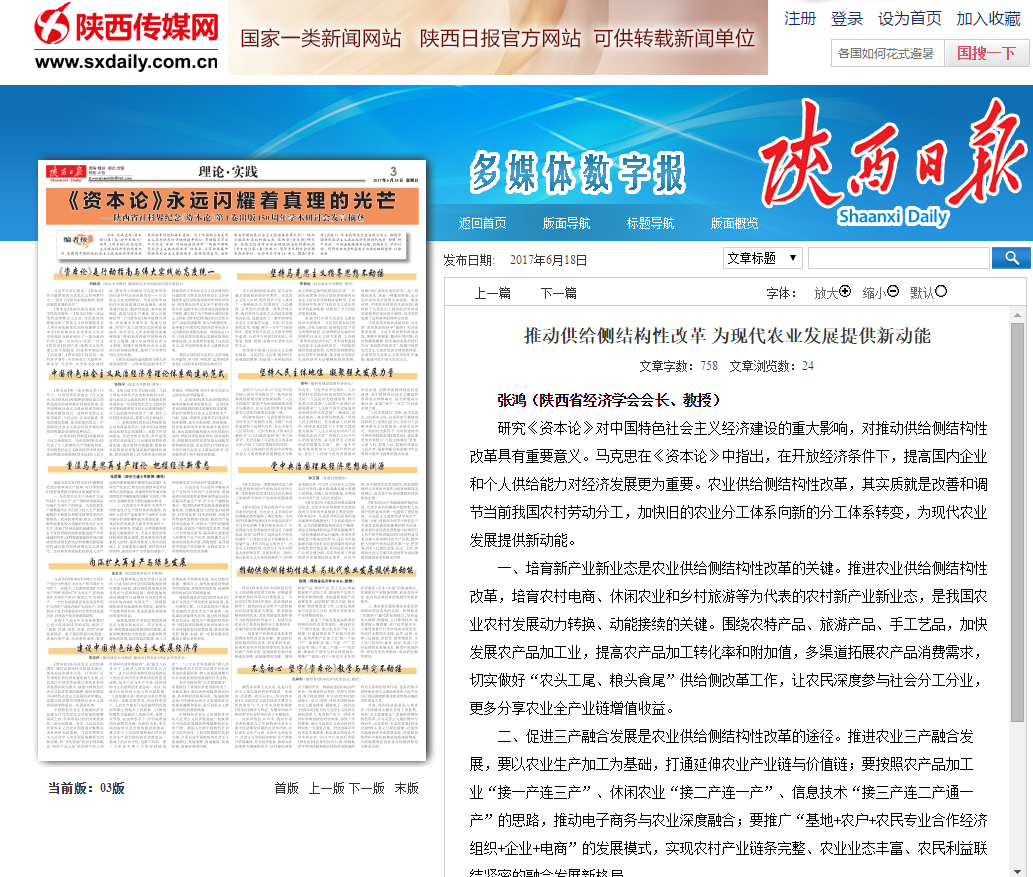The width and height of the screenshot is (1033, 877).
Task: Open 版面导航 navigation menu
Action: (x=566, y=223)
